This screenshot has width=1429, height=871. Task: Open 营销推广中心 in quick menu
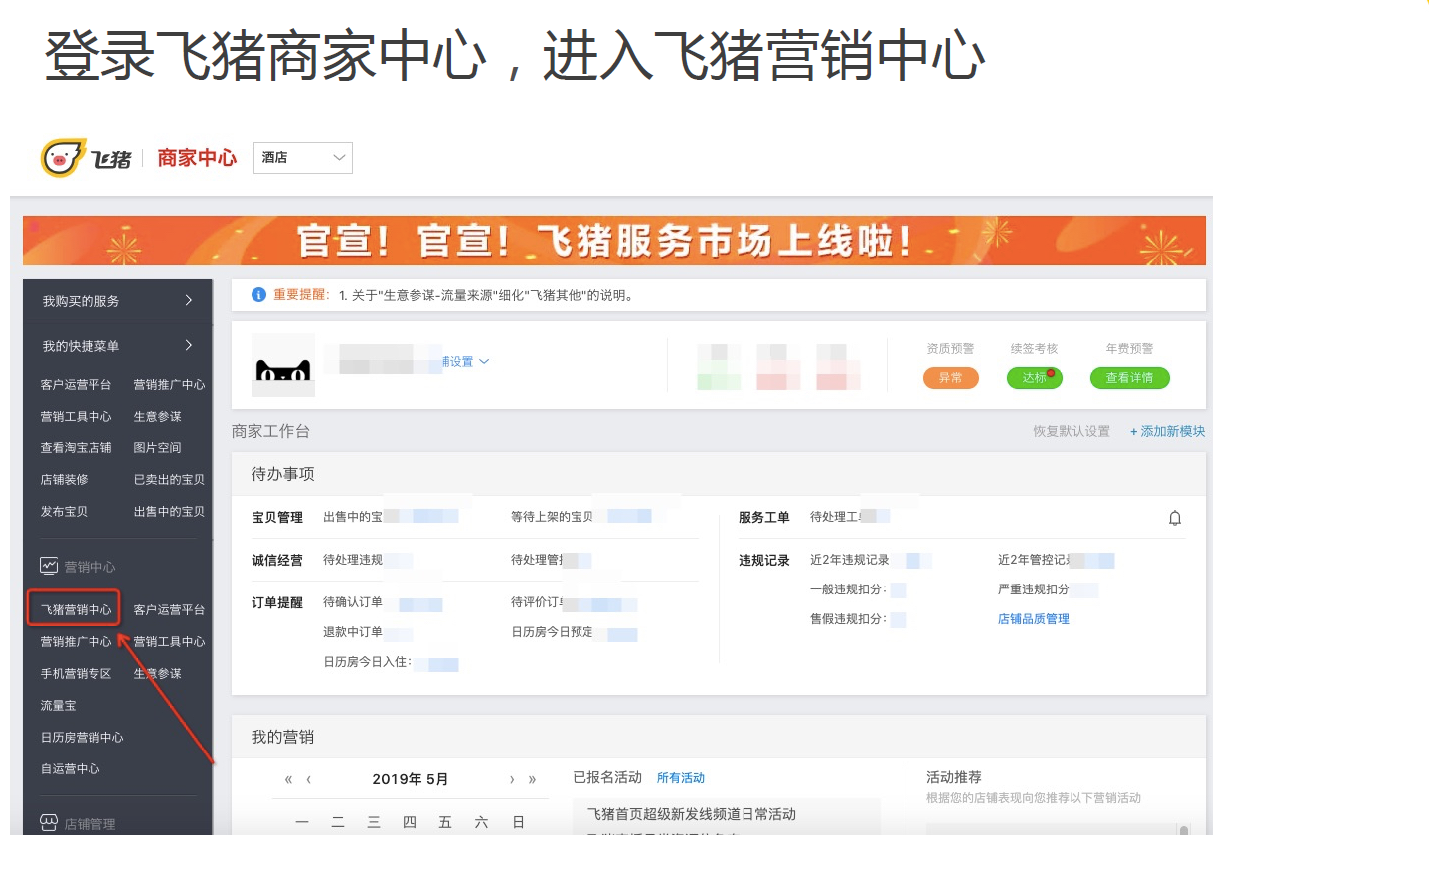[x=169, y=385]
